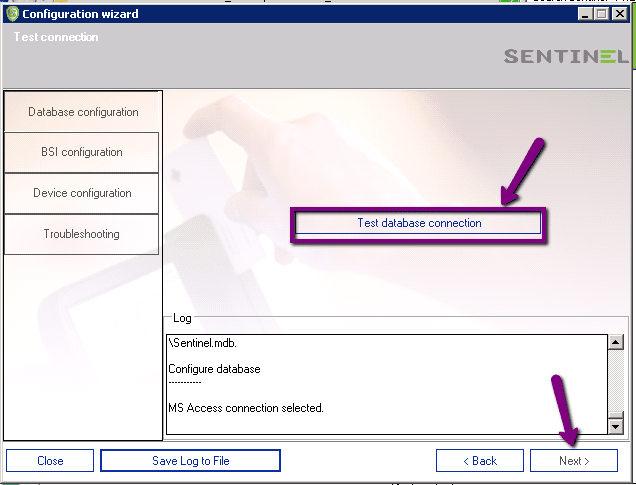The width and height of the screenshot is (636, 485).
Task: Click the '\Sentinel.mdb.' log line
Action: tap(202, 343)
